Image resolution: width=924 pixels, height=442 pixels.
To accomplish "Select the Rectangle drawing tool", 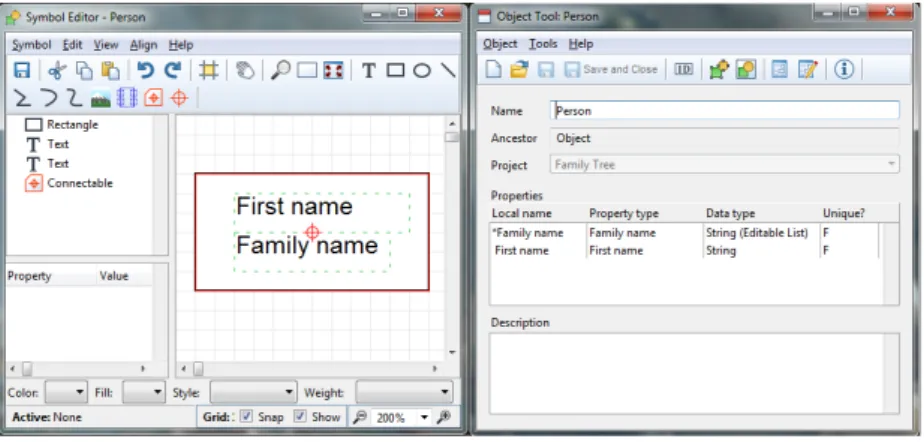I will coord(395,71).
